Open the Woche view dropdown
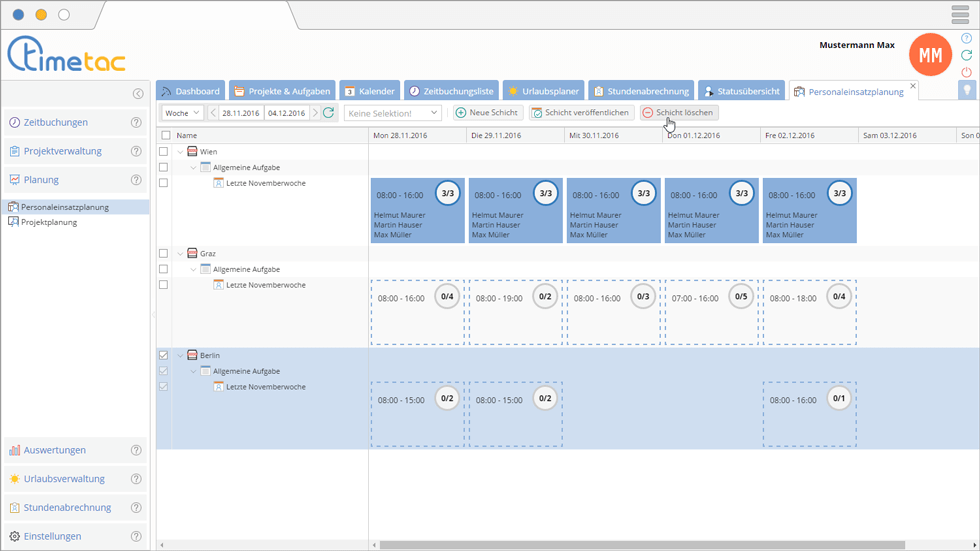 point(183,113)
